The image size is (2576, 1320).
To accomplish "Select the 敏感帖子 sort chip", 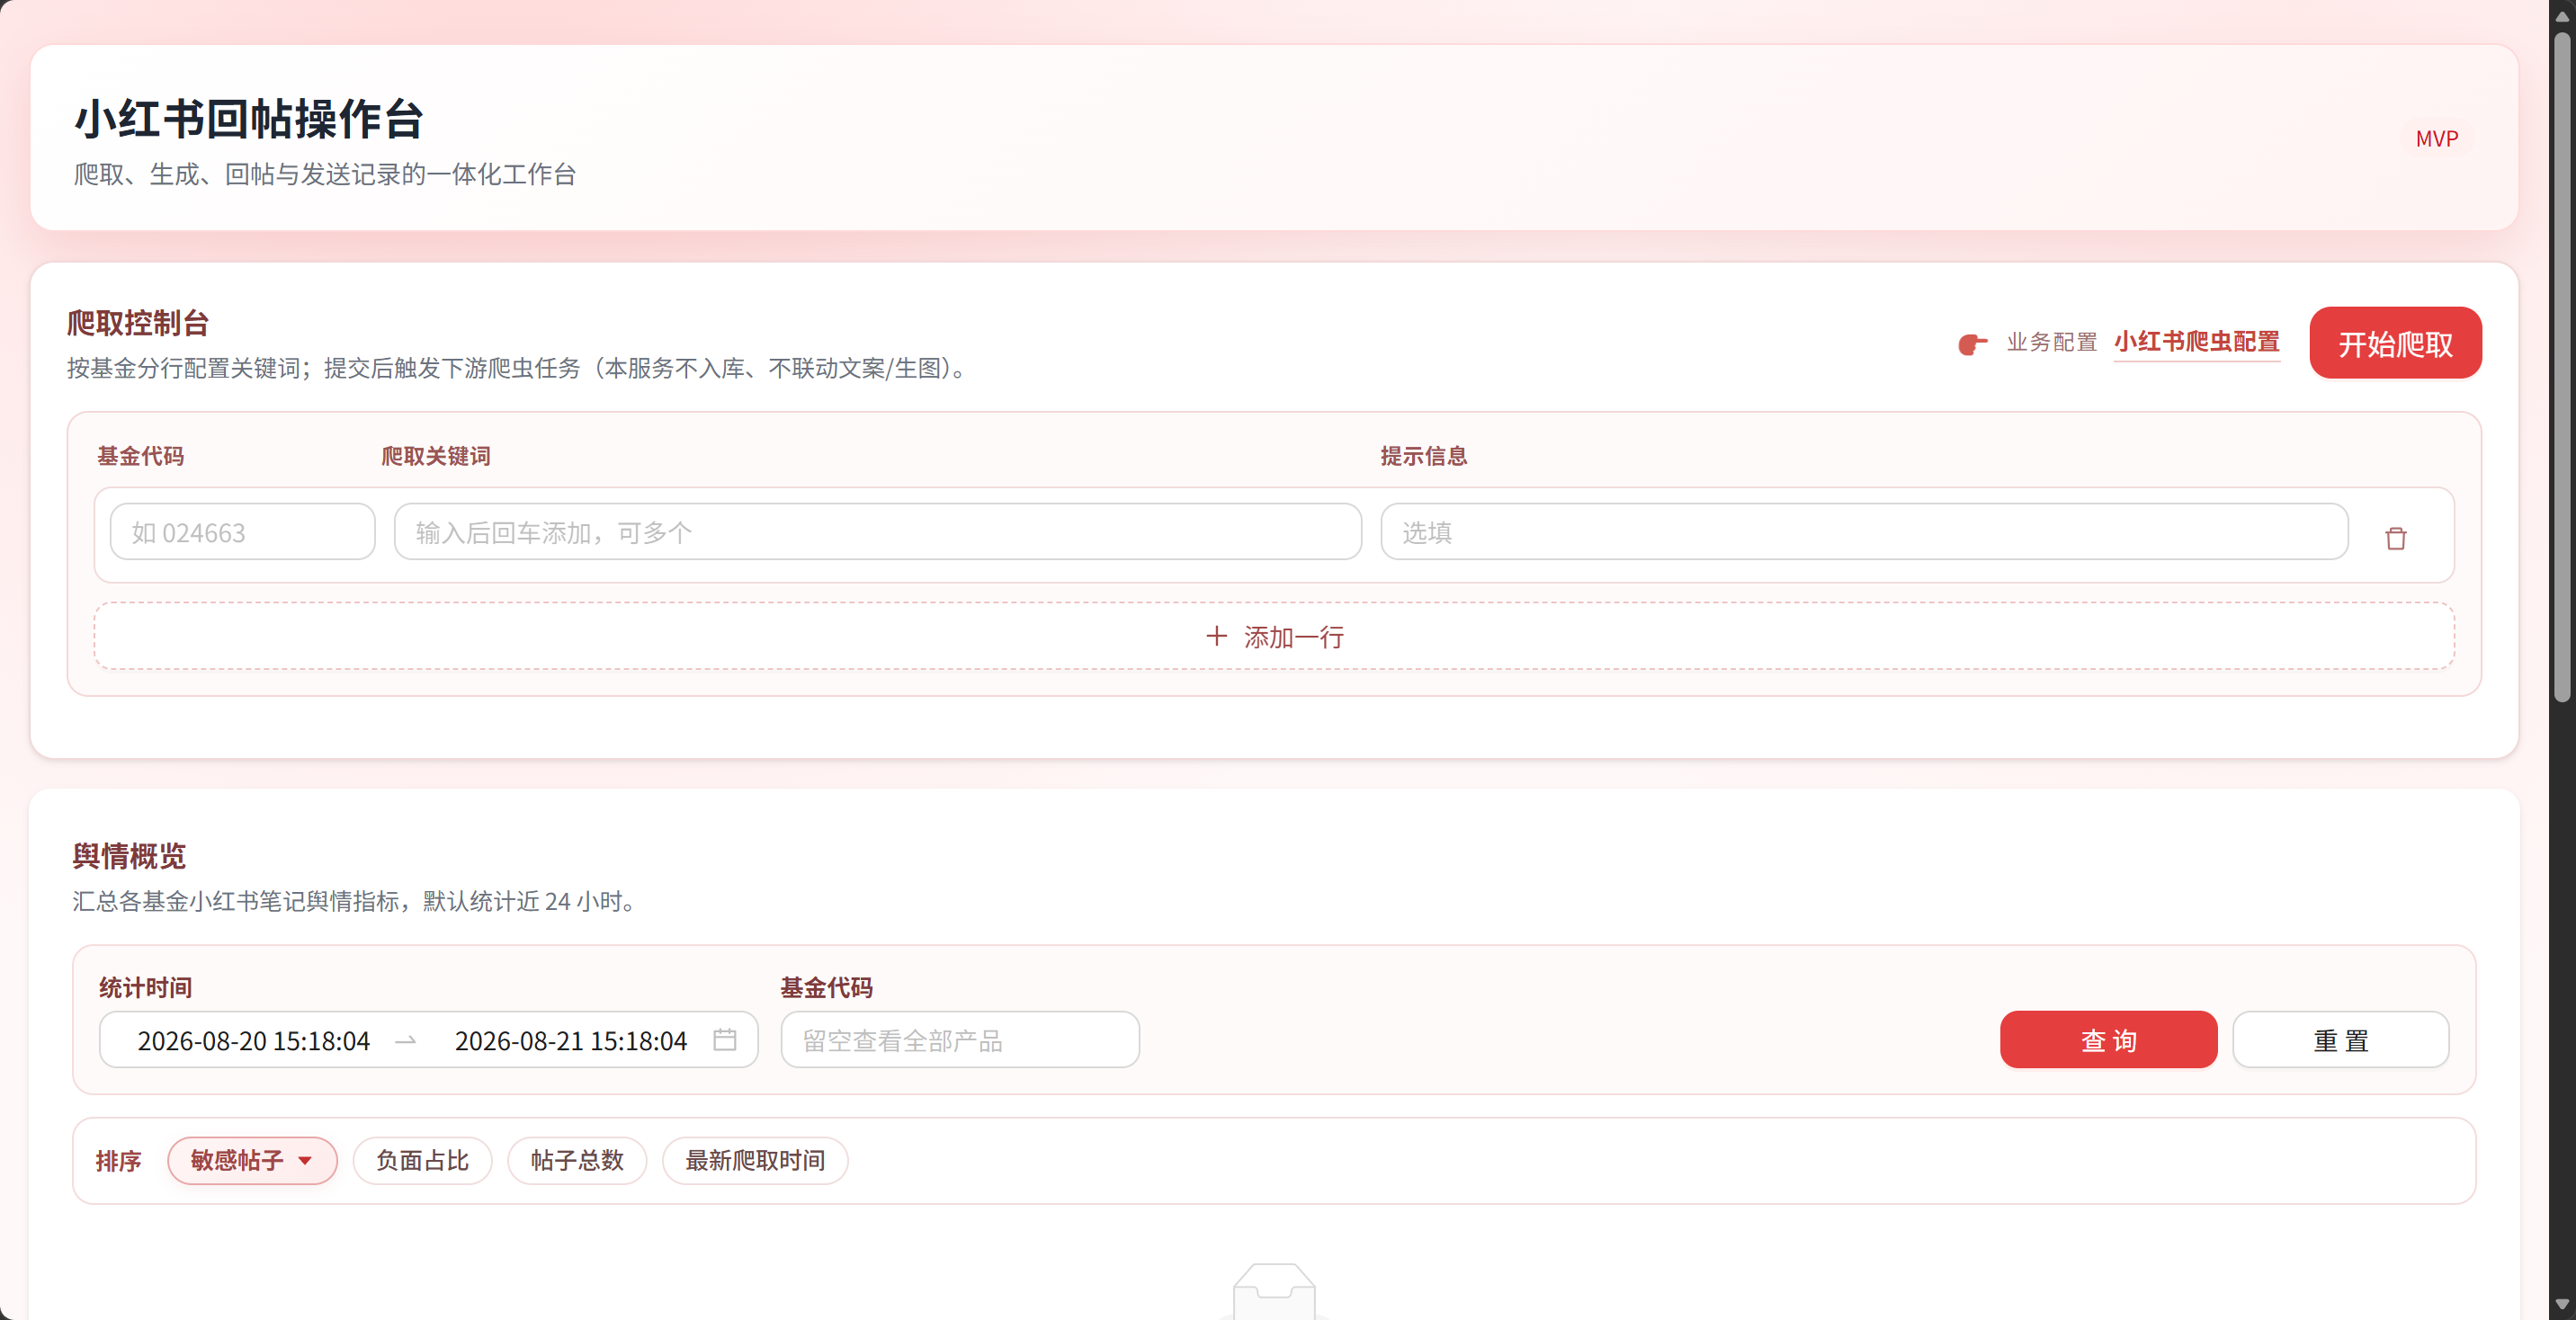I will pyautogui.click(x=252, y=1160).
